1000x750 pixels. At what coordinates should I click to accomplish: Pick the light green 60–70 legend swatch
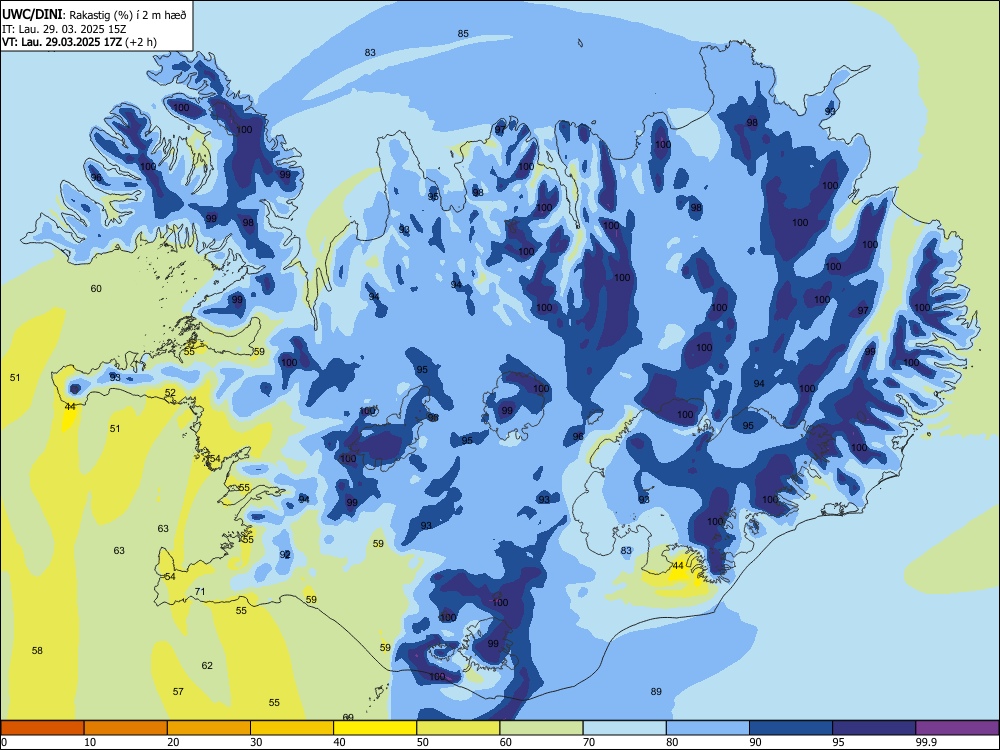pyautogui.click(x=541, y=728)
